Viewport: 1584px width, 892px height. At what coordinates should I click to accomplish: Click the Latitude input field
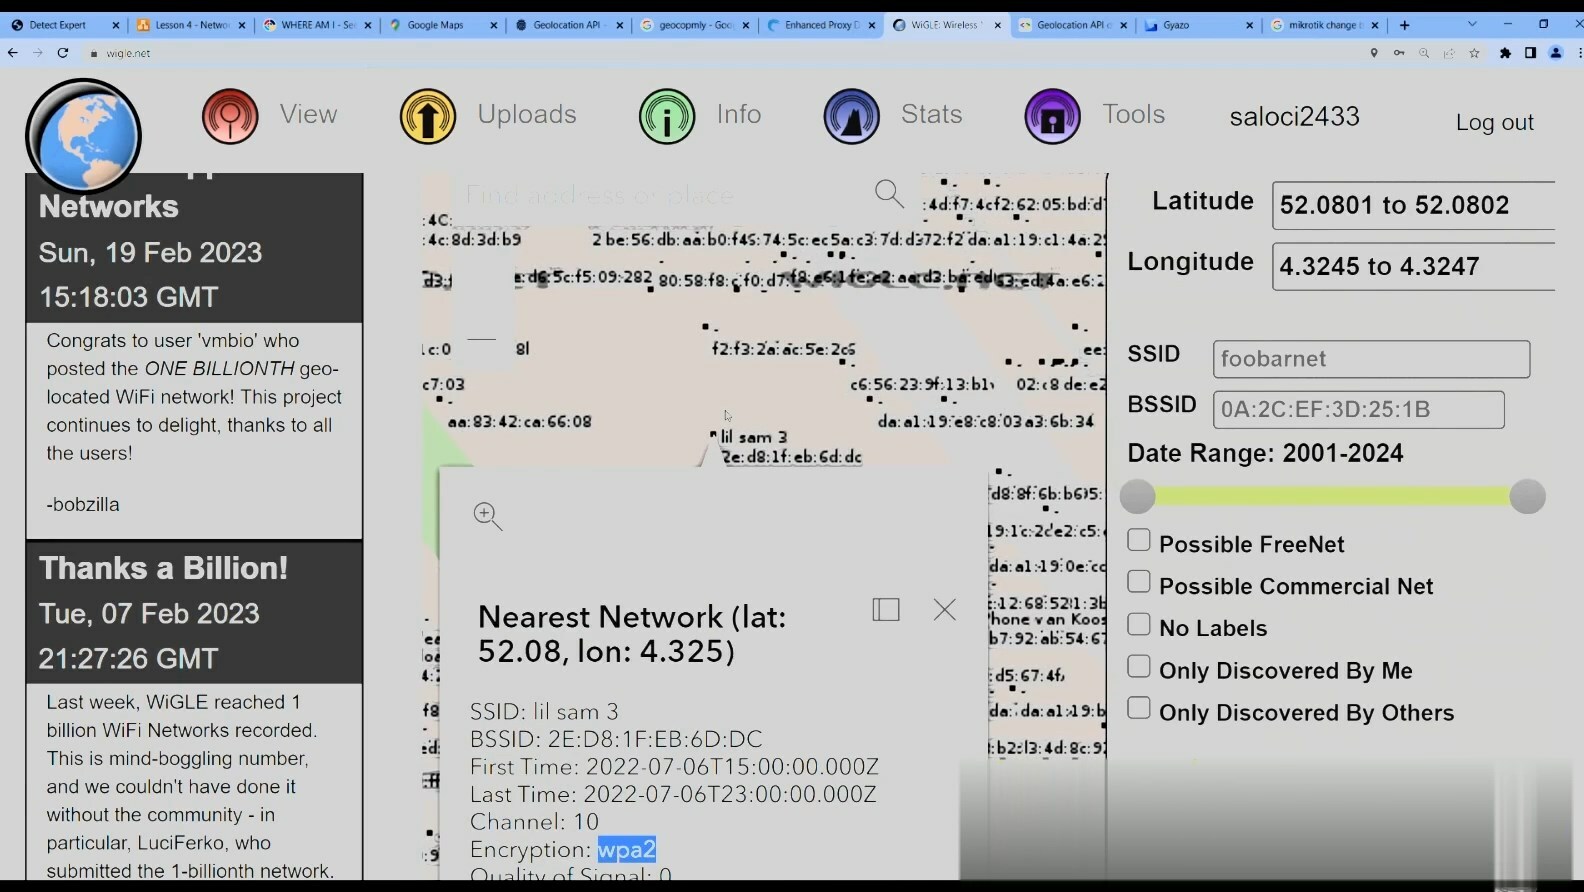click(1413, 206)
